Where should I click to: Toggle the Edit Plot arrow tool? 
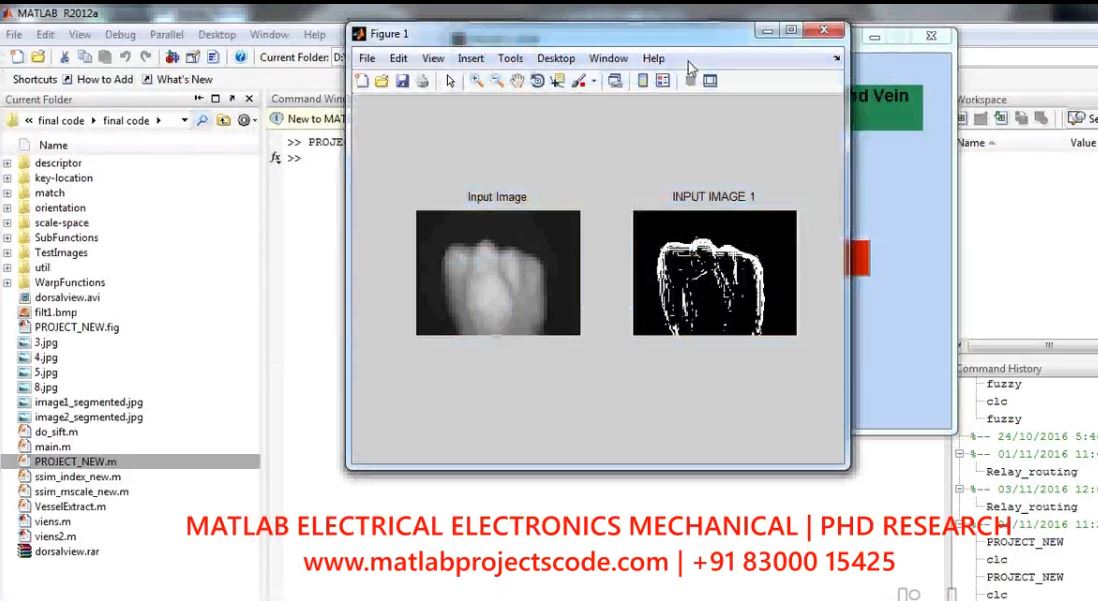pyautogui.click(x=451, y=81)
